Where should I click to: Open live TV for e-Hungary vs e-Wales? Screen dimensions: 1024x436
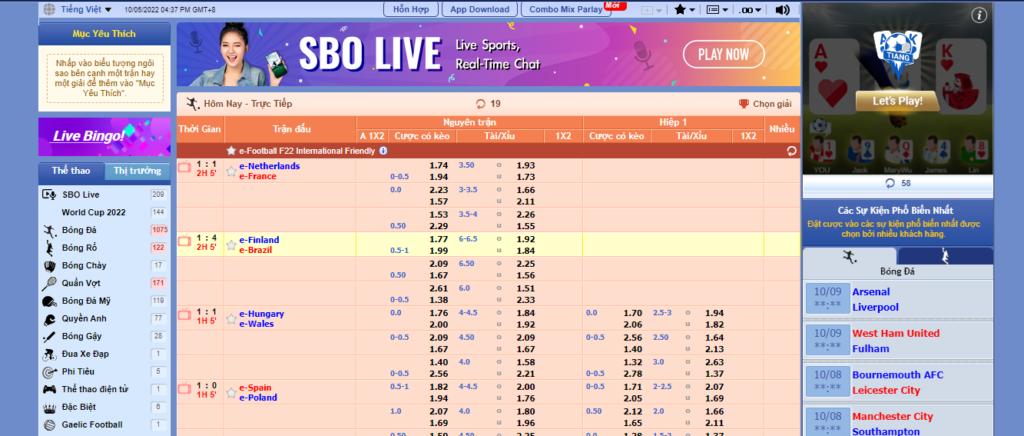[x=184, y=315]
